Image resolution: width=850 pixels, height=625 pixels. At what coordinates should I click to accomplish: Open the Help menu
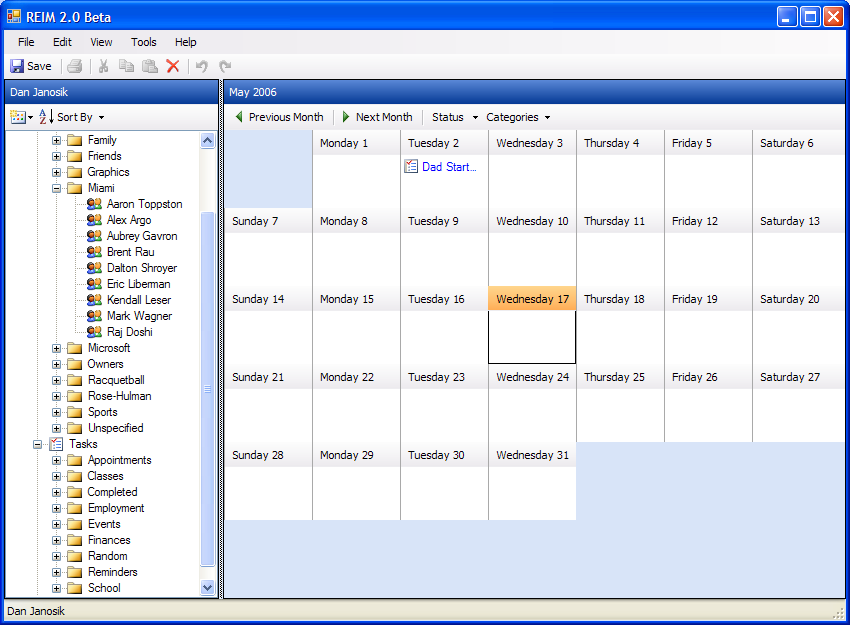point(185,42)
